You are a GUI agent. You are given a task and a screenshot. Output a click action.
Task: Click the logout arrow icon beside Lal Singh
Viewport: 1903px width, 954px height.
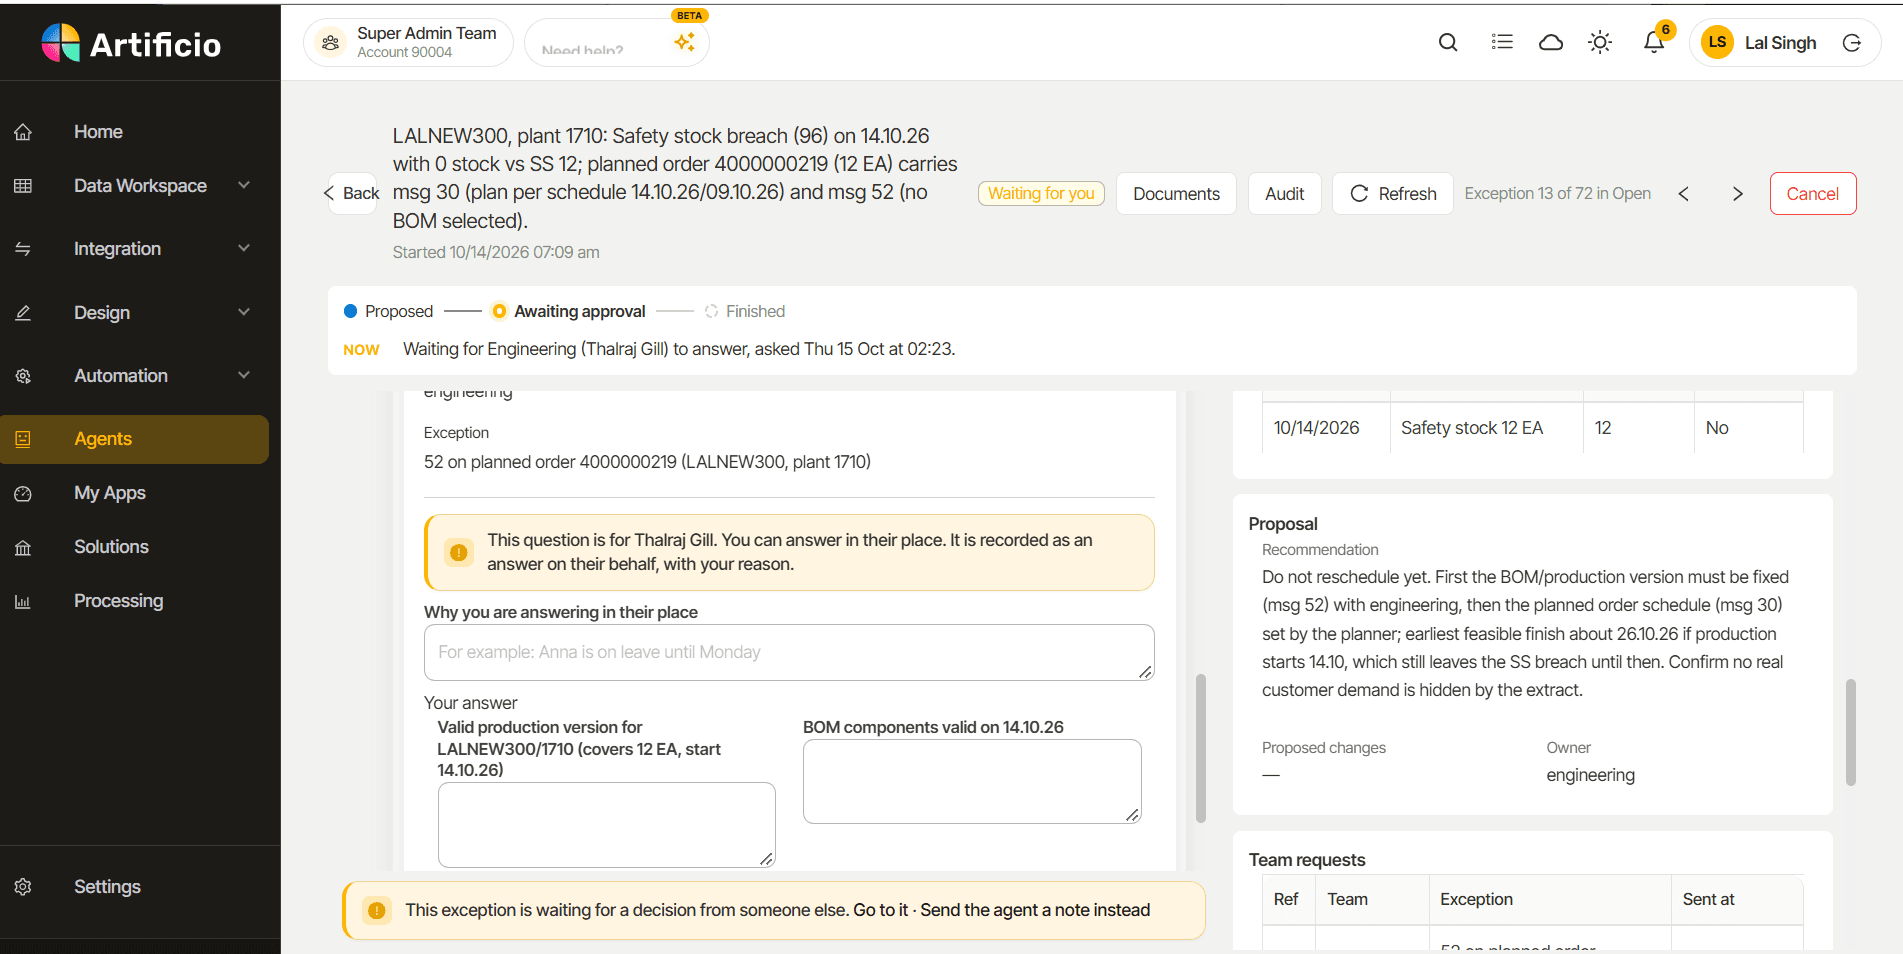pyautogui.click(x=1852, y=43)
